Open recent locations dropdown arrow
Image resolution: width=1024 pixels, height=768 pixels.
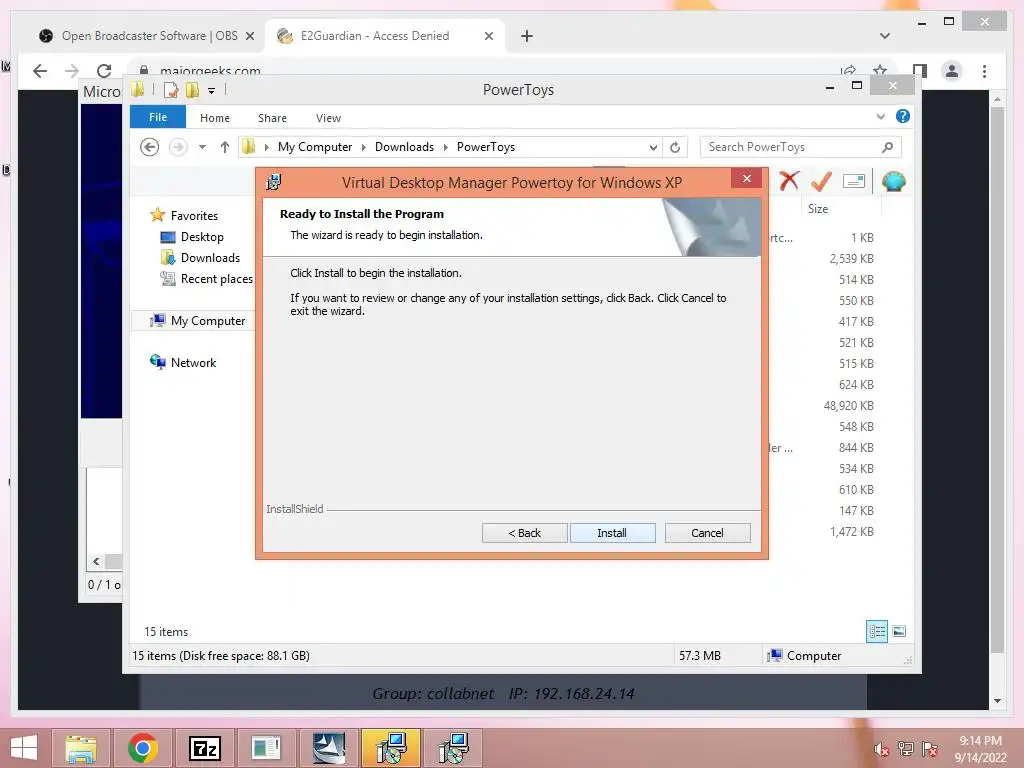click(202, 147)
